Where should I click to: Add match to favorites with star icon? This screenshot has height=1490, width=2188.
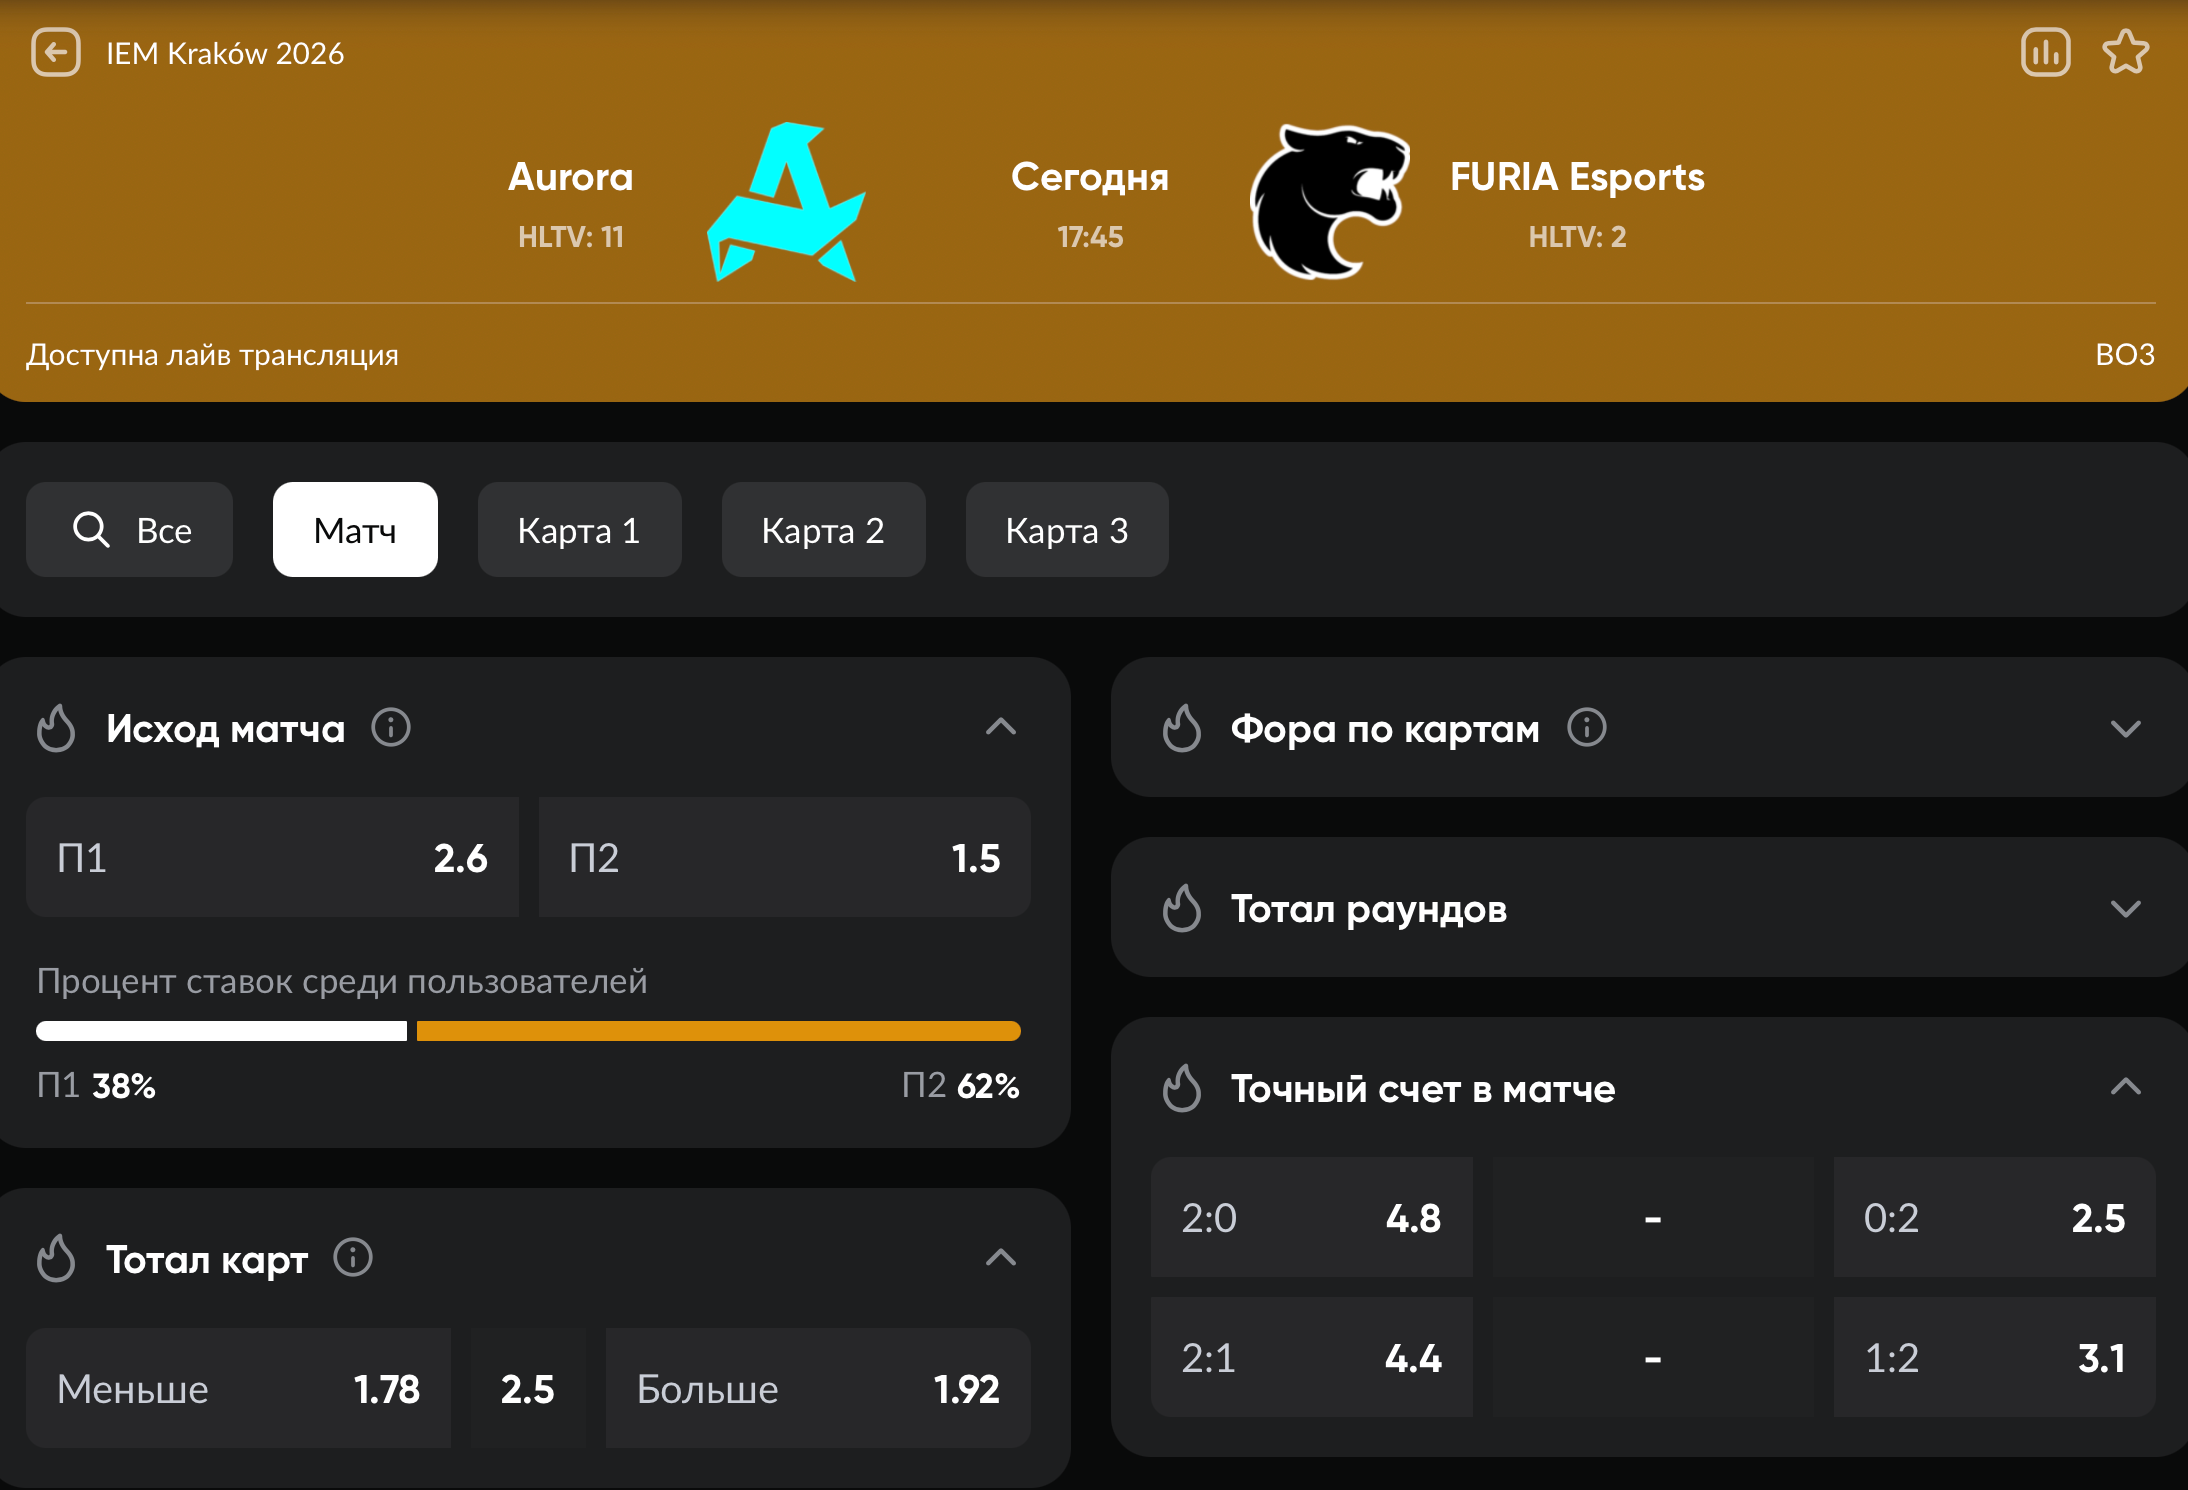click(x=2125, y=52)
